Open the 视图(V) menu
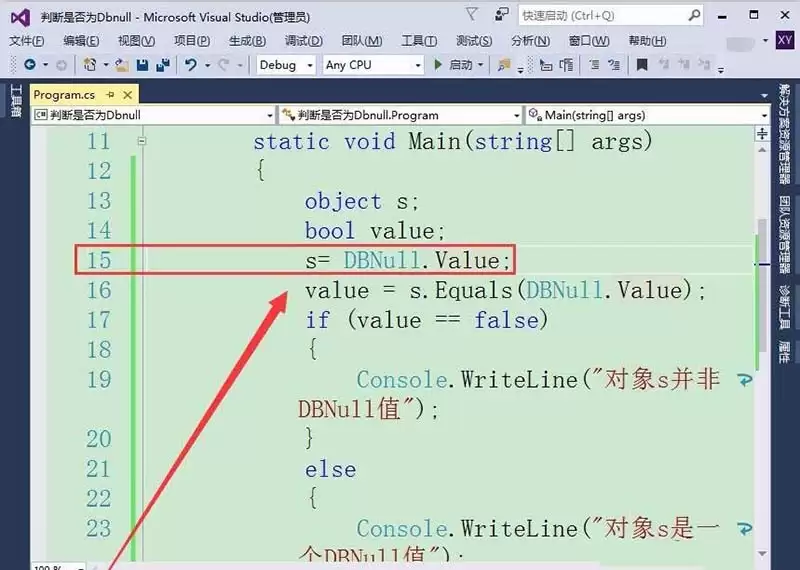Screen dimensions: 800x570 click(136, 41)
